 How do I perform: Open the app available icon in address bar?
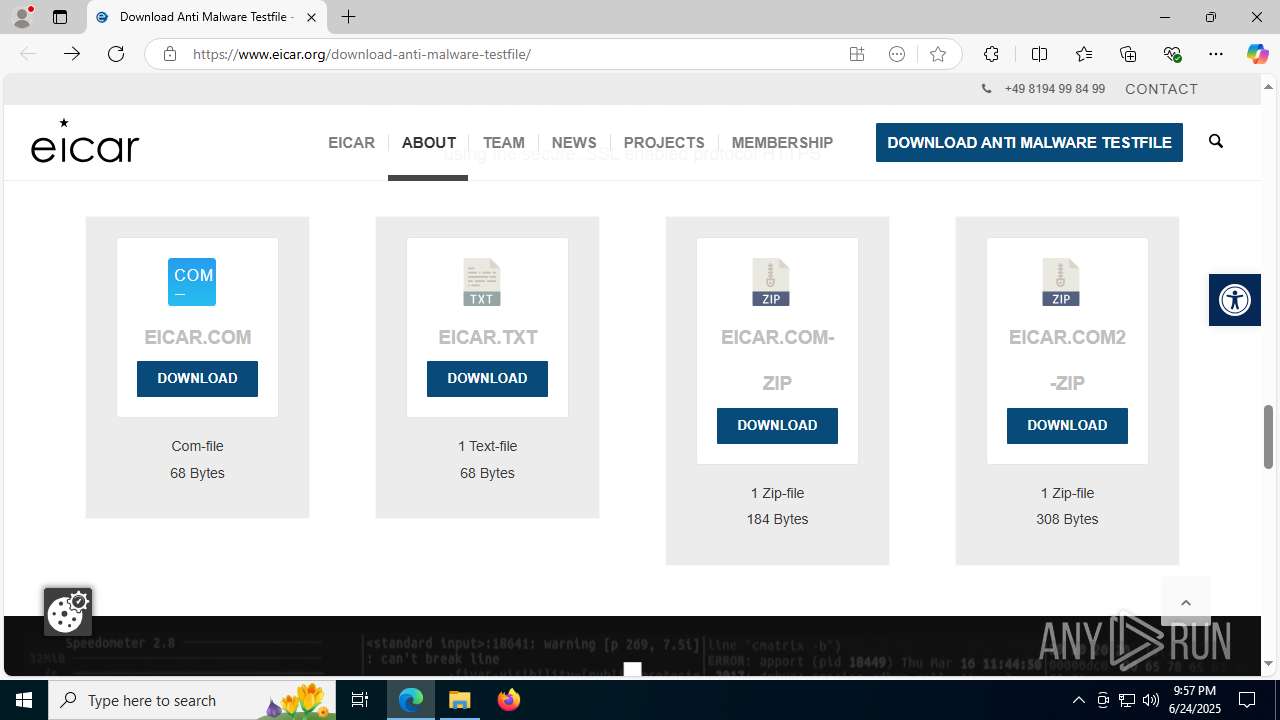[857, 54]
